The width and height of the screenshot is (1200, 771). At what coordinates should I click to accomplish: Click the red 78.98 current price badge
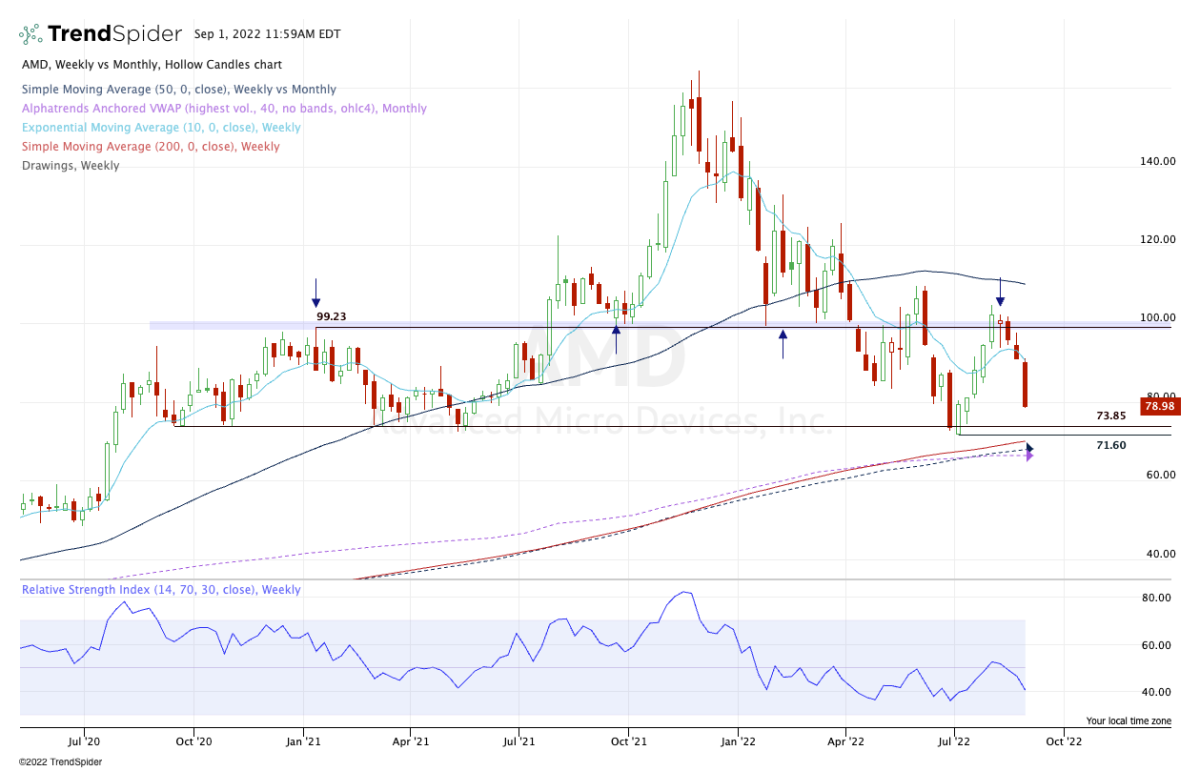coord(1159,406)
